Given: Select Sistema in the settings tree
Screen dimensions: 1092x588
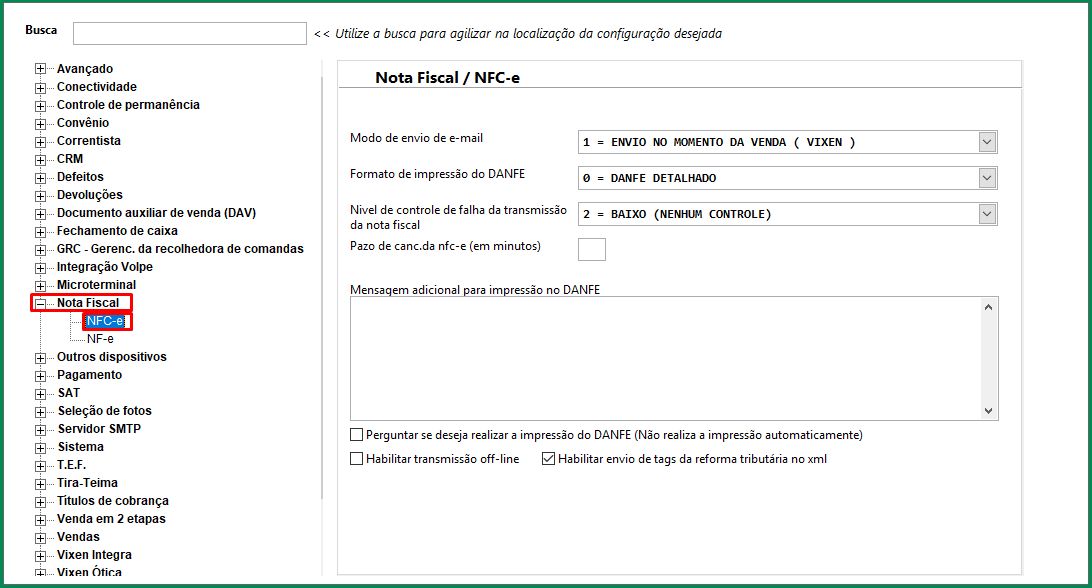Looking at the screenshot, I should tap(81, 447).
